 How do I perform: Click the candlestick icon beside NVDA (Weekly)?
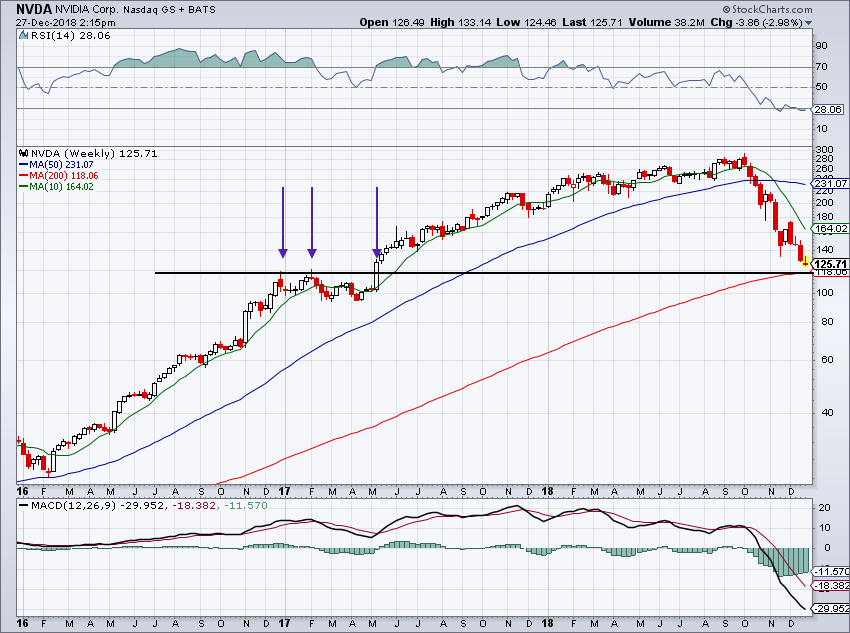[x=23, y=154]
